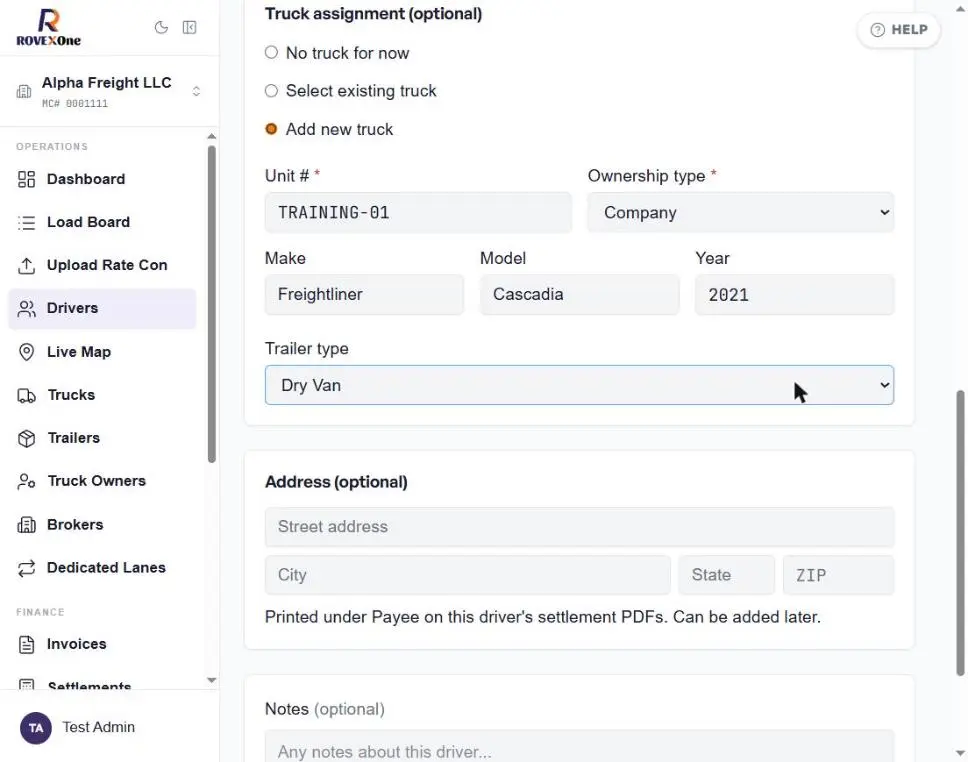Viewport: 968px width, 762px height.
Task: Go to Load Board page
Action: tap(102, 222)
